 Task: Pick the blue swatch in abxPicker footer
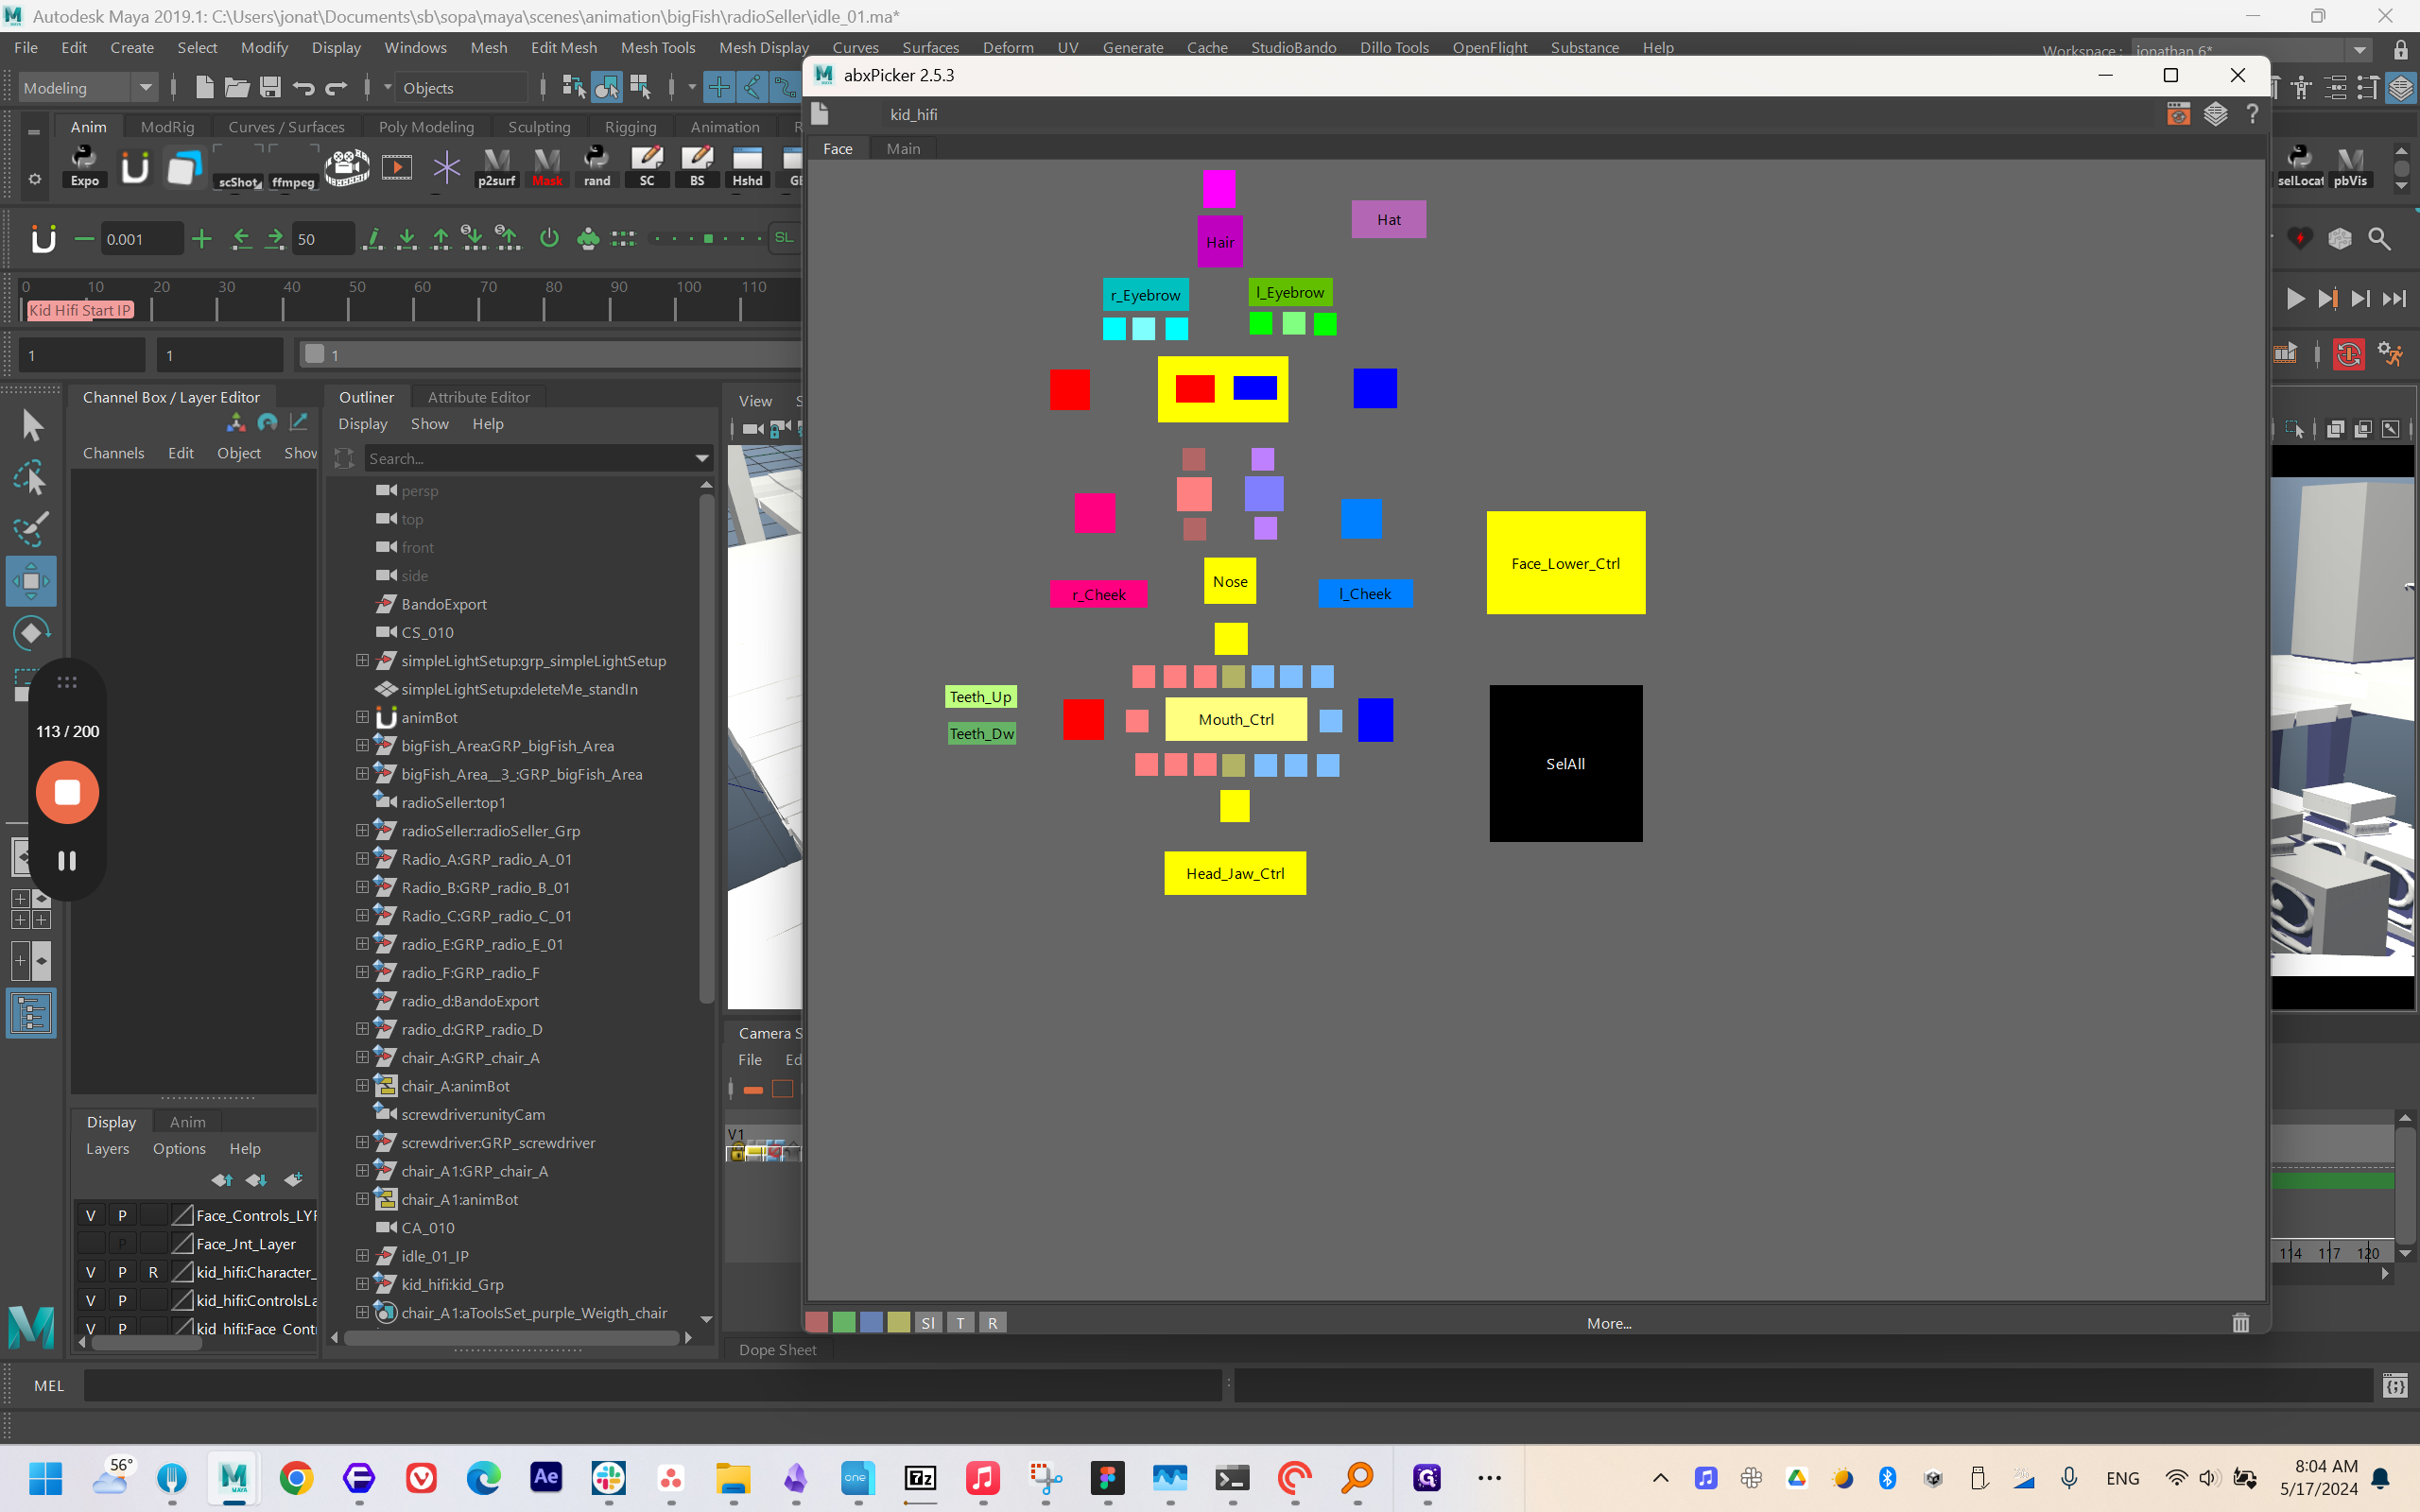tap(871, 1323)
